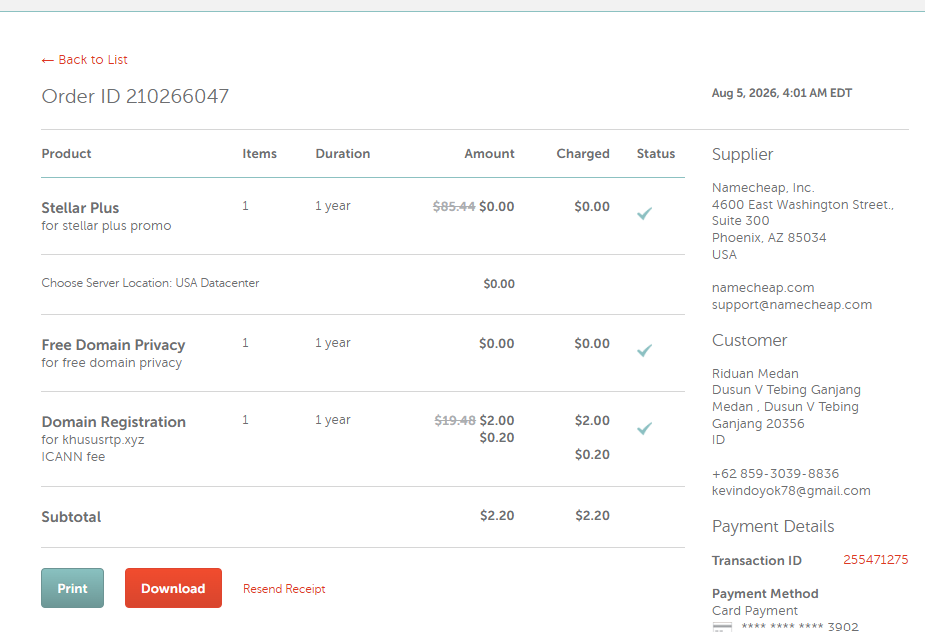Click the Items column header
The width and height of the screenshot is (925, 632).
tap(260, 153)
